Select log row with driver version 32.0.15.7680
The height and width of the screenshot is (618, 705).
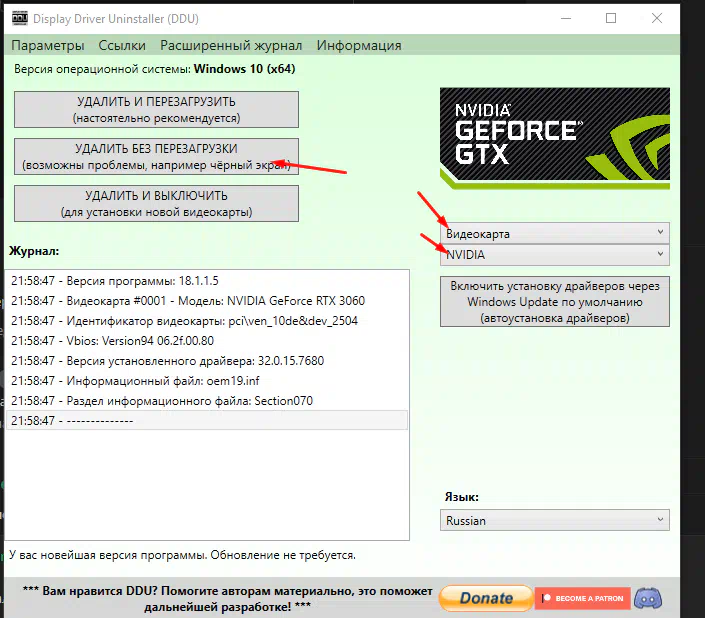[207, 361]
